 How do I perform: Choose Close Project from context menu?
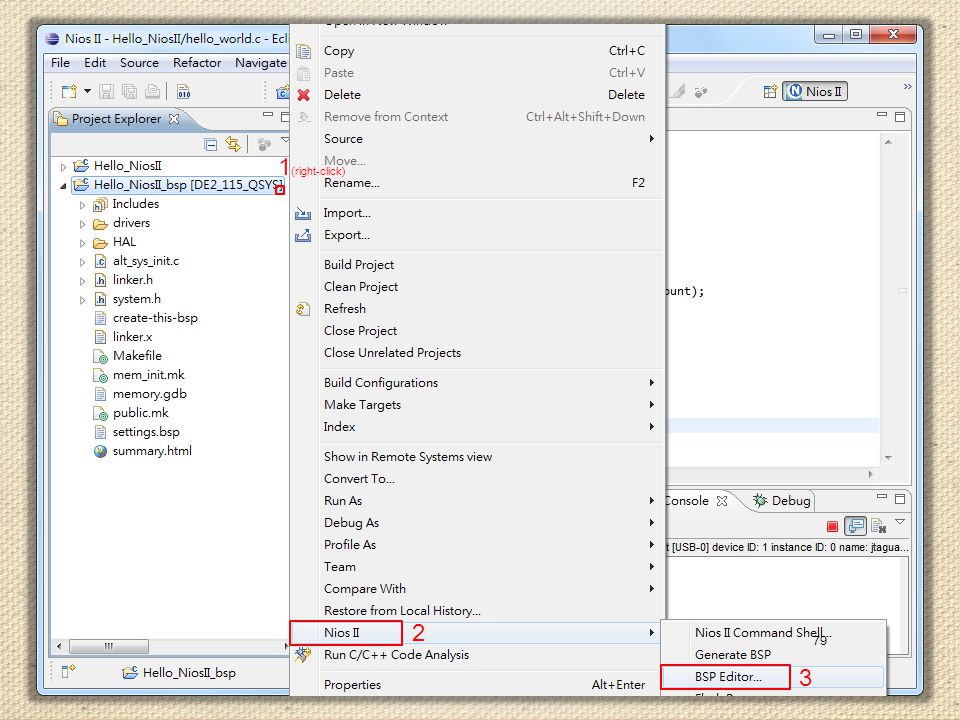(478, 331)
